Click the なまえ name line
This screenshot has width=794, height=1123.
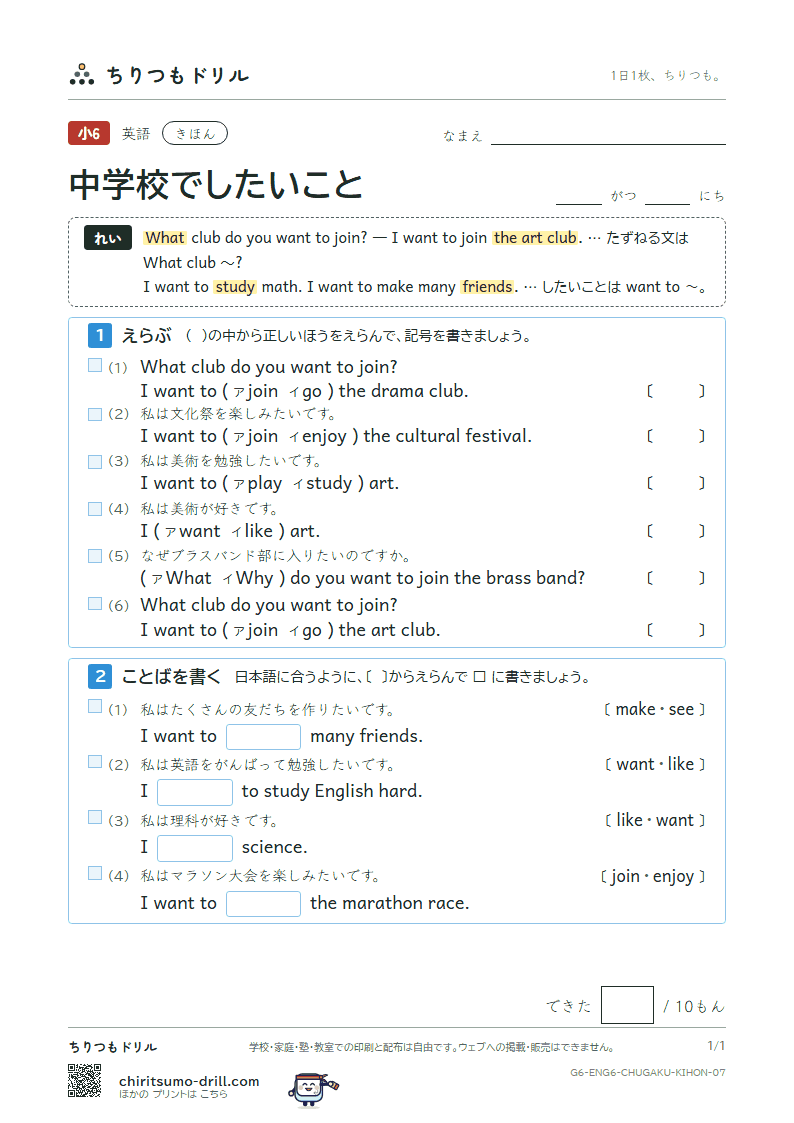click(x=608, y=138)
